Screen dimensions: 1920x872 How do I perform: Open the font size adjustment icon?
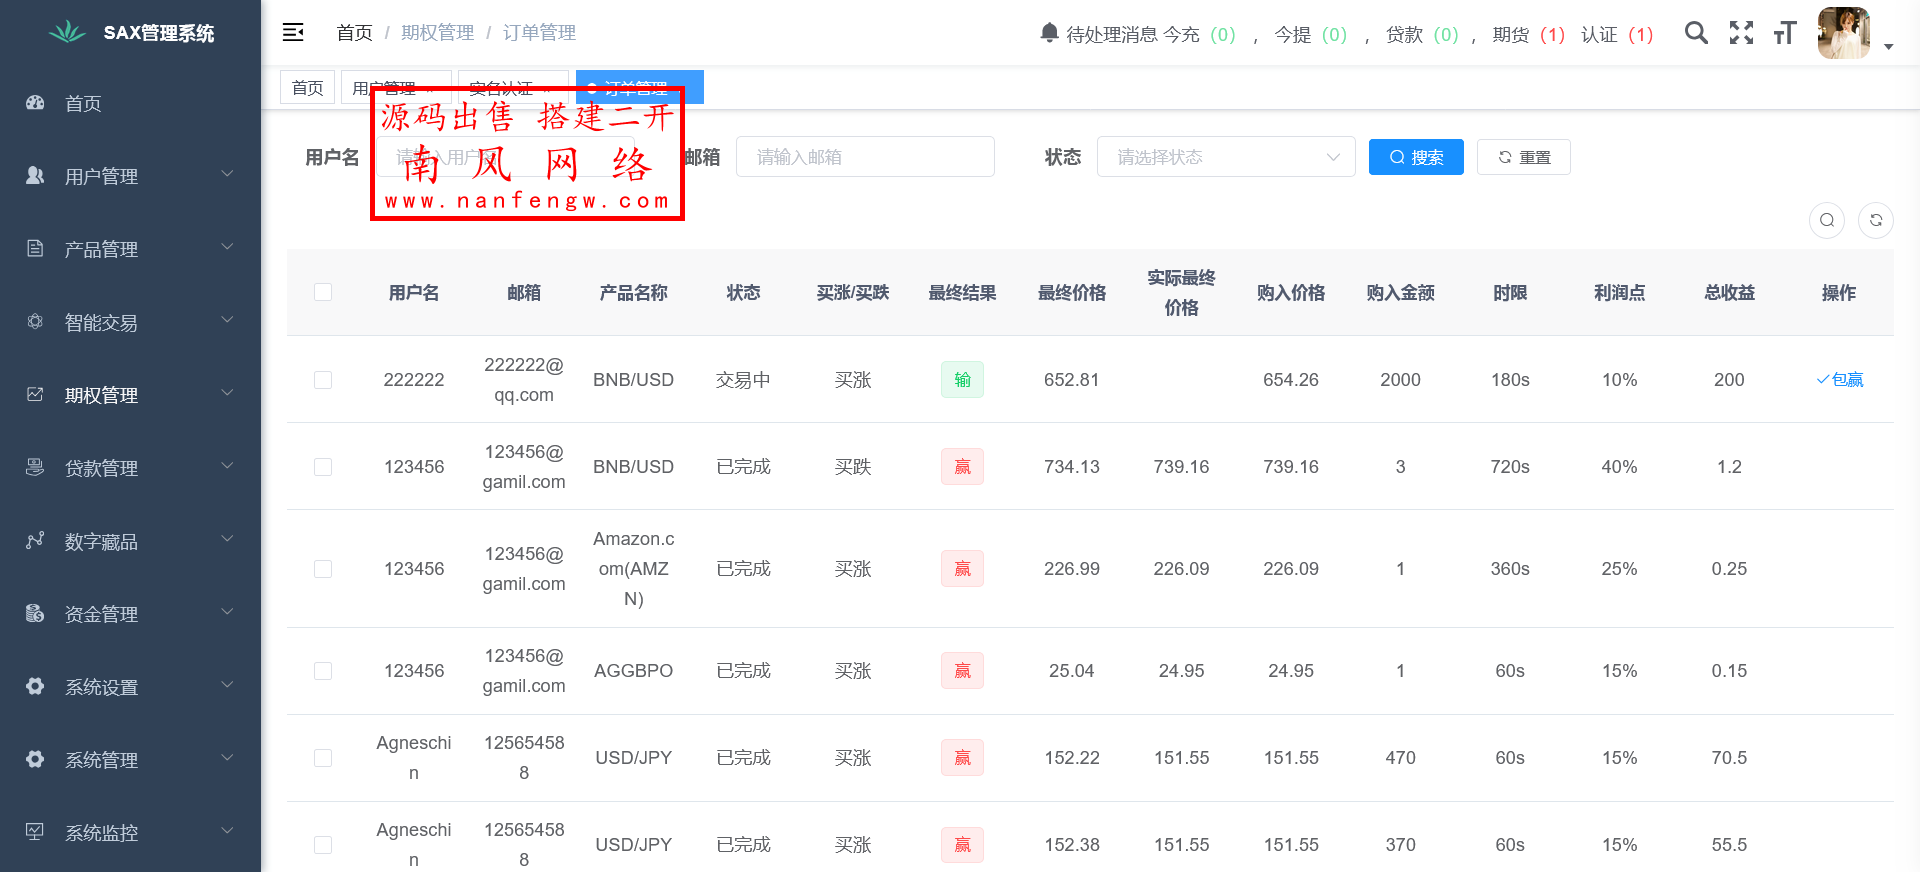pos(1785,33)
